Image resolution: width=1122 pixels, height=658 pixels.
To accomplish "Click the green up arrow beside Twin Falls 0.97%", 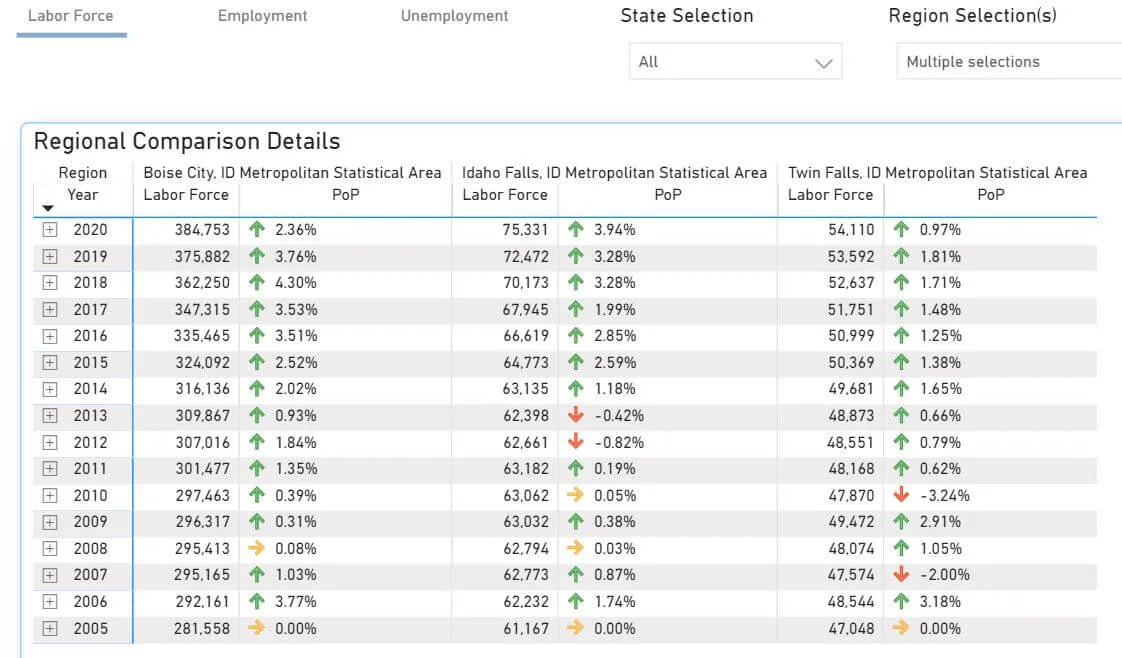I will [x=902, y=229].
